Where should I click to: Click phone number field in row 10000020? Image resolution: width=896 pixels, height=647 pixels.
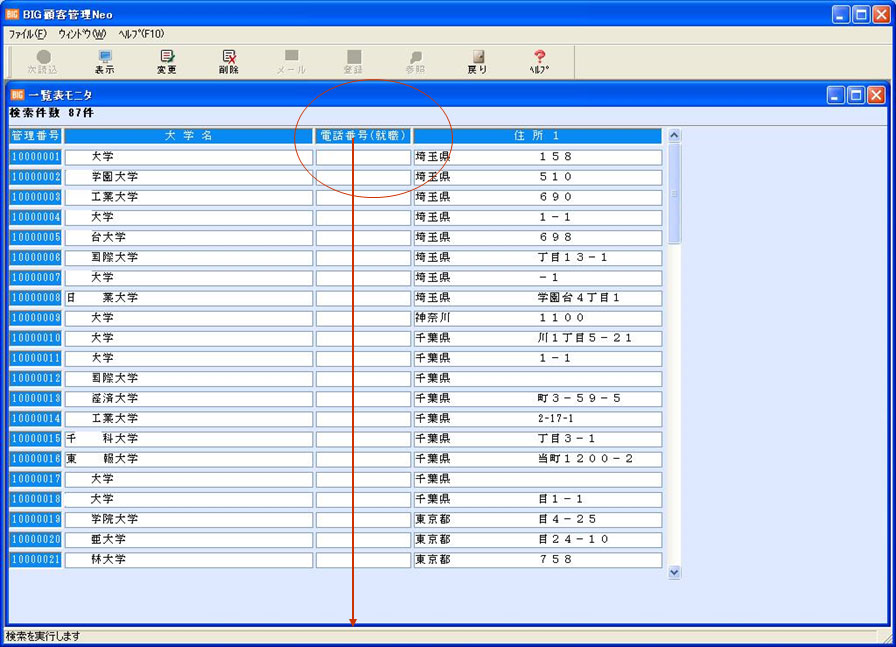pos(363,540)
